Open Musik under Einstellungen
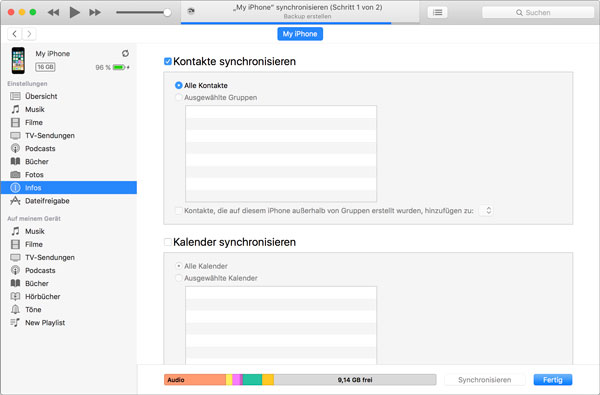Image resolution: width=600 pixels, height=395 pixels. pyautogui.click(x=68, y=109)
